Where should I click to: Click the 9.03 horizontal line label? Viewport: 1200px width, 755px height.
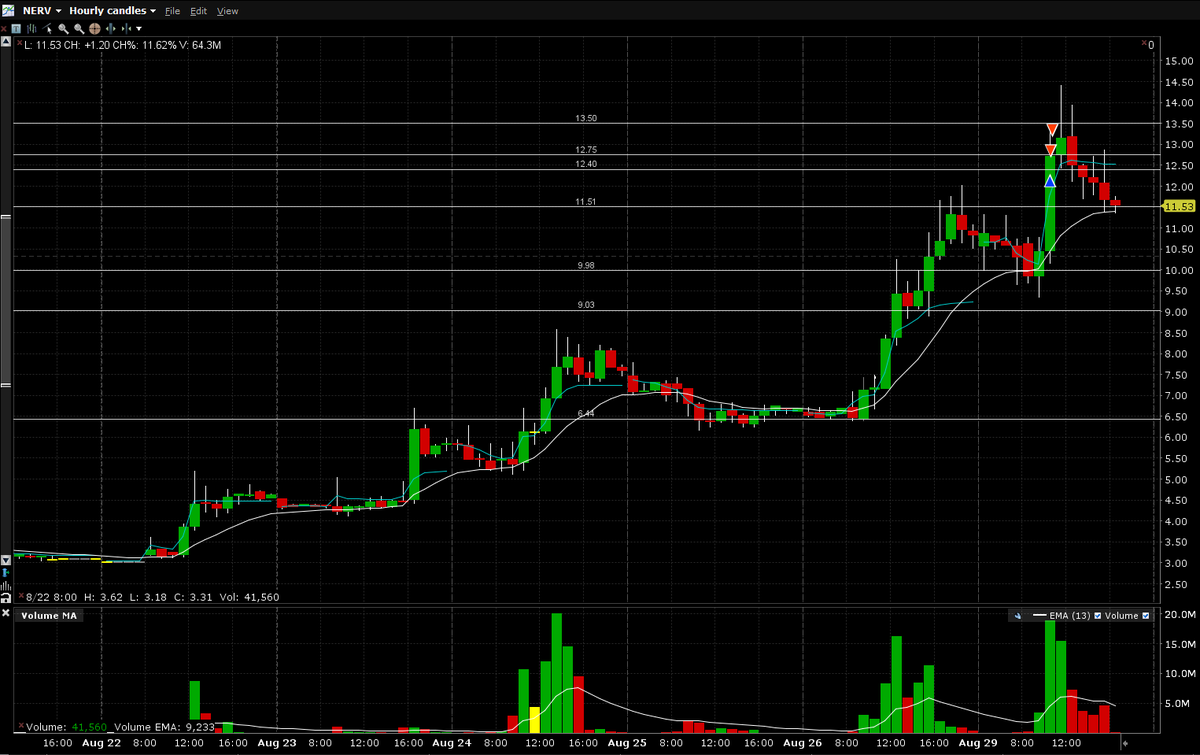point(586,305)
